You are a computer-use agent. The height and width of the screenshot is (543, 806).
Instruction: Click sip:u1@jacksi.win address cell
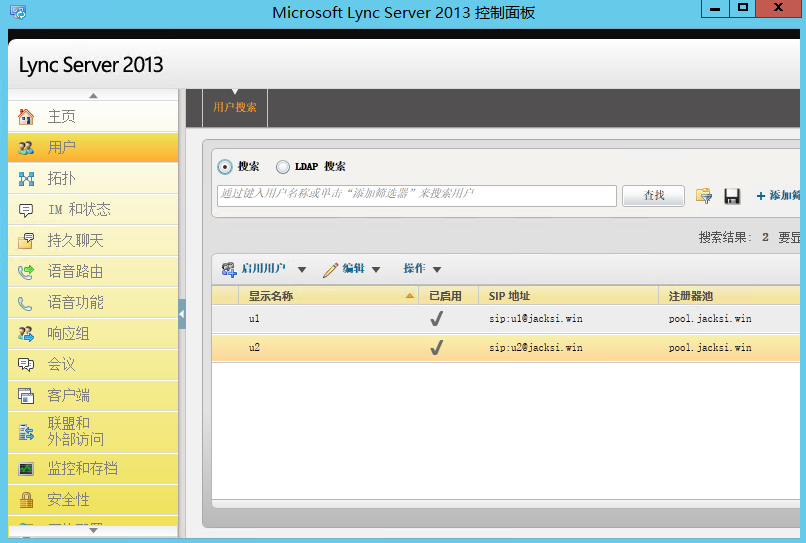tap(536, 319)
